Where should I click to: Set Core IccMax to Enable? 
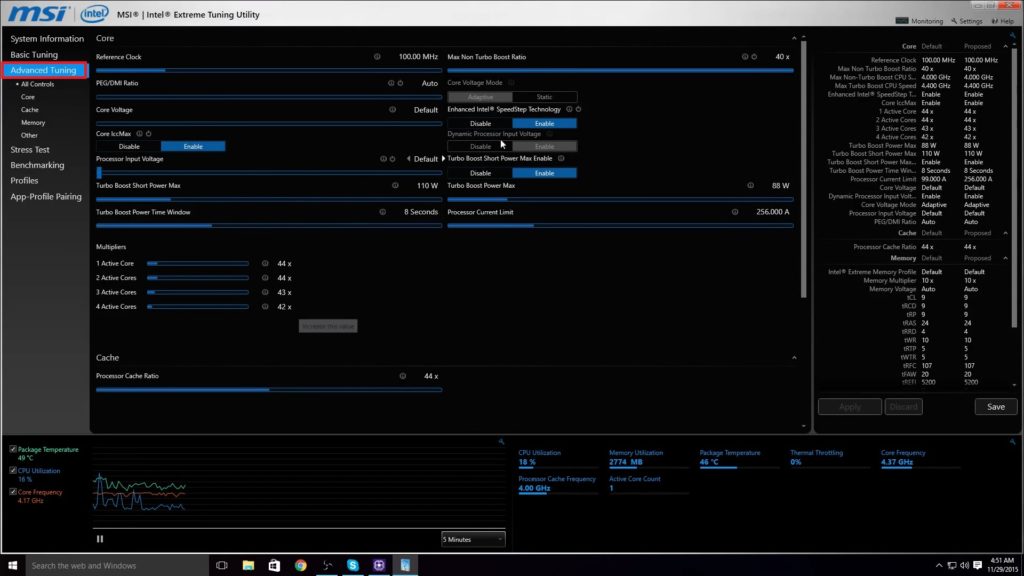pos(193,147)
